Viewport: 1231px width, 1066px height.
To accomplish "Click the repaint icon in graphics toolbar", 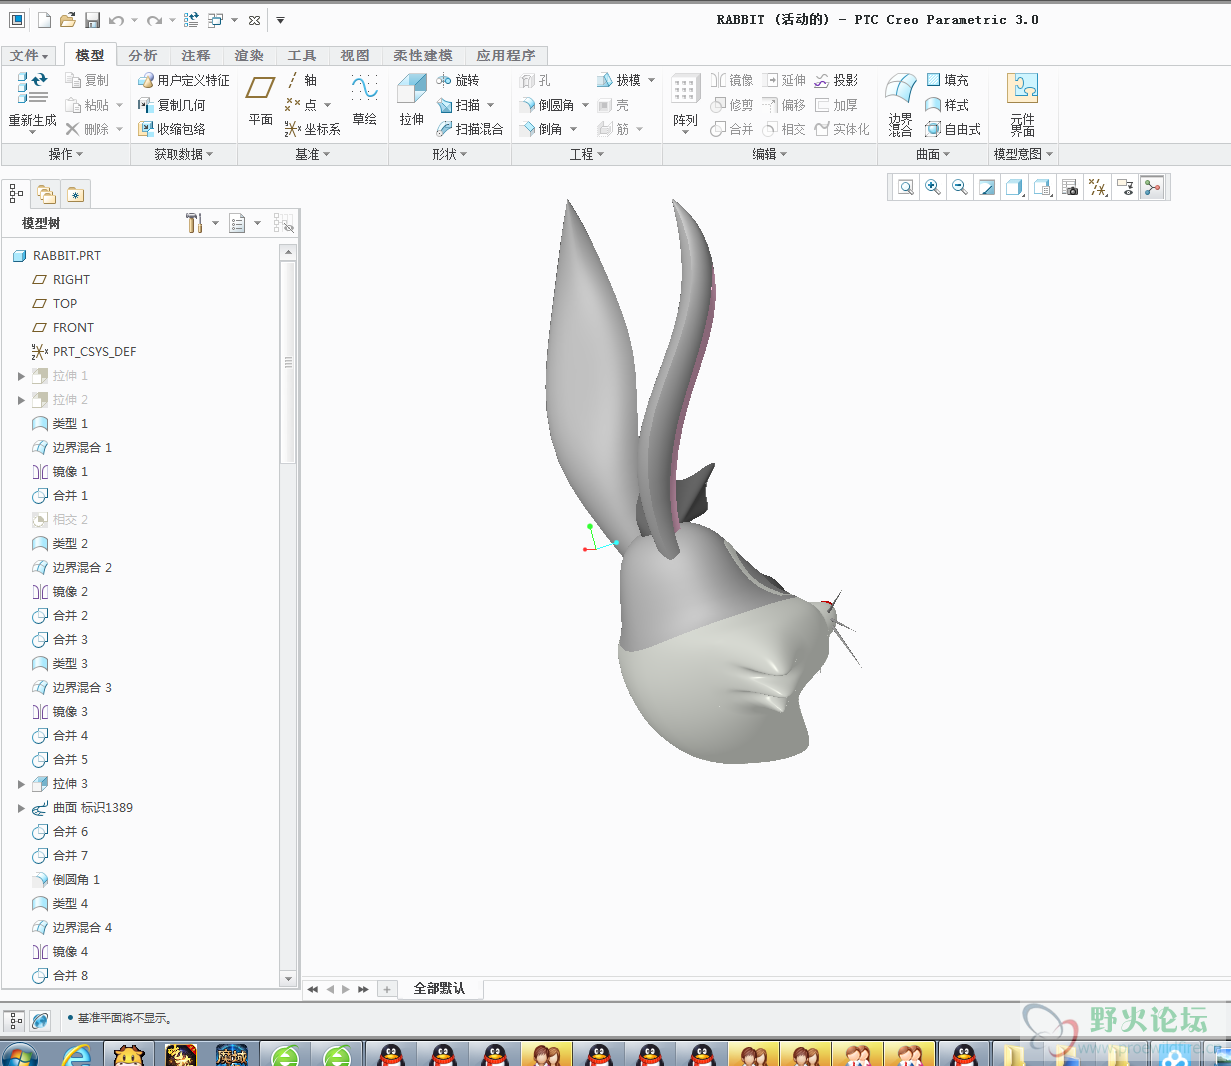I will (x=987, y=187).
